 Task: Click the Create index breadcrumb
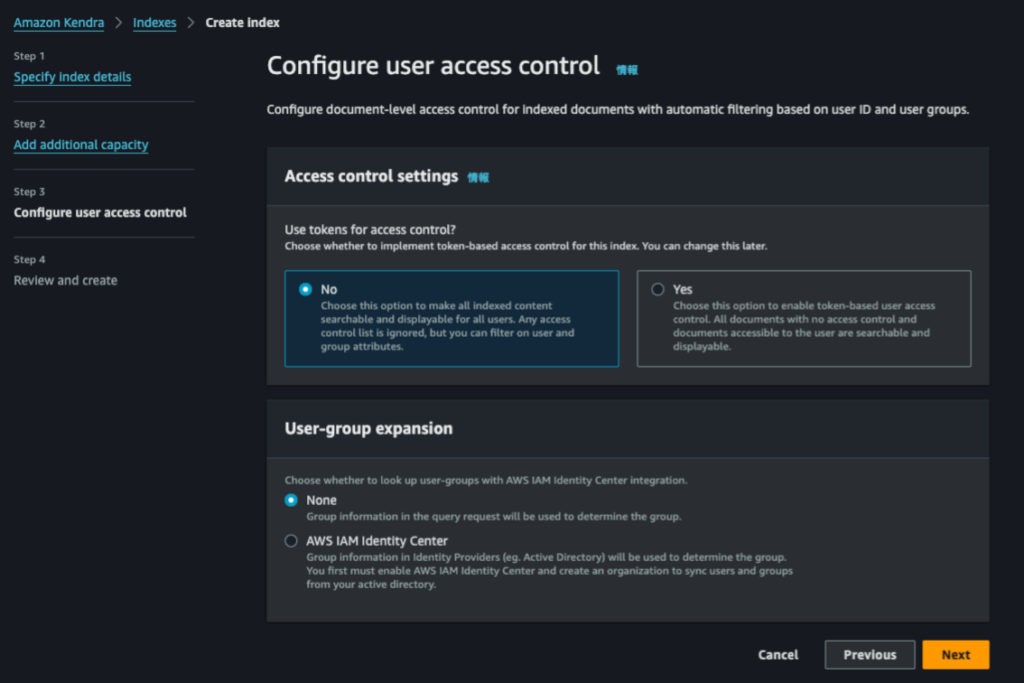[x=242, y=22]
